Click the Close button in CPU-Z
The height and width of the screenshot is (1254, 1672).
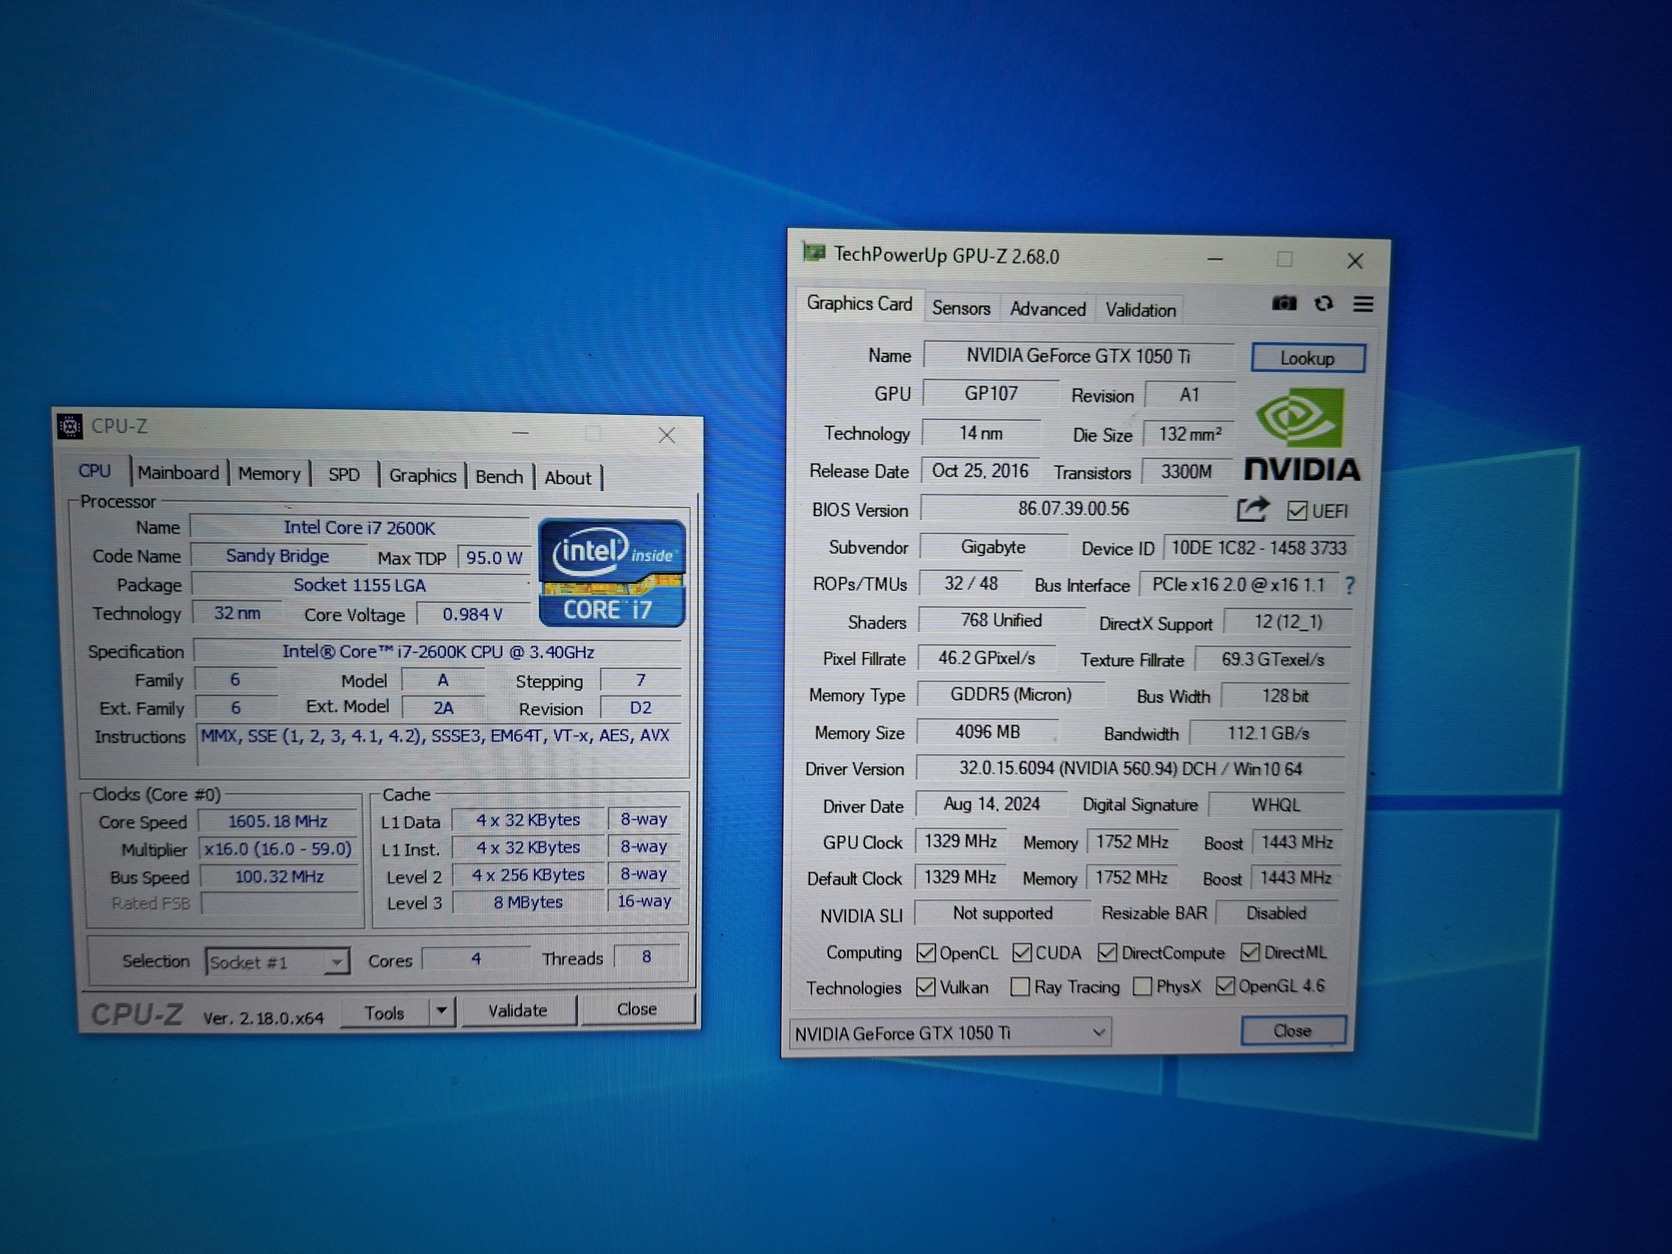[x=637, y=1009]
